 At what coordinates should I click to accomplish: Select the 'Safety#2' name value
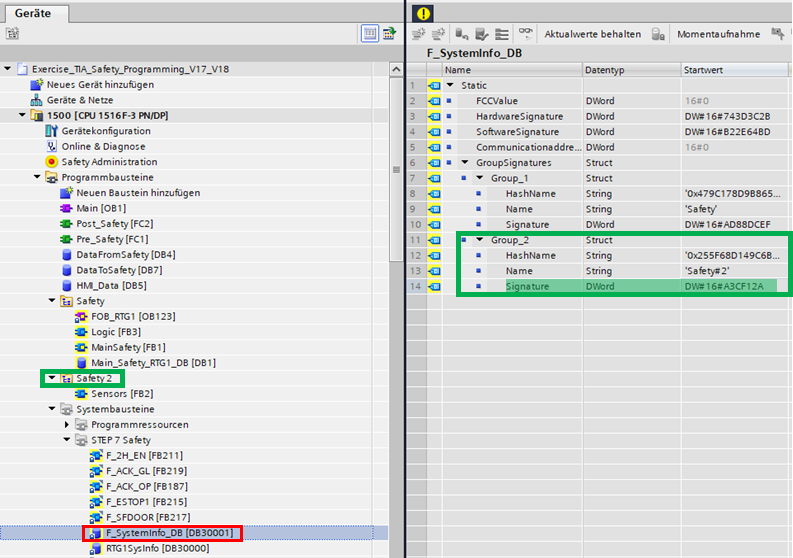tap(707, 271)
